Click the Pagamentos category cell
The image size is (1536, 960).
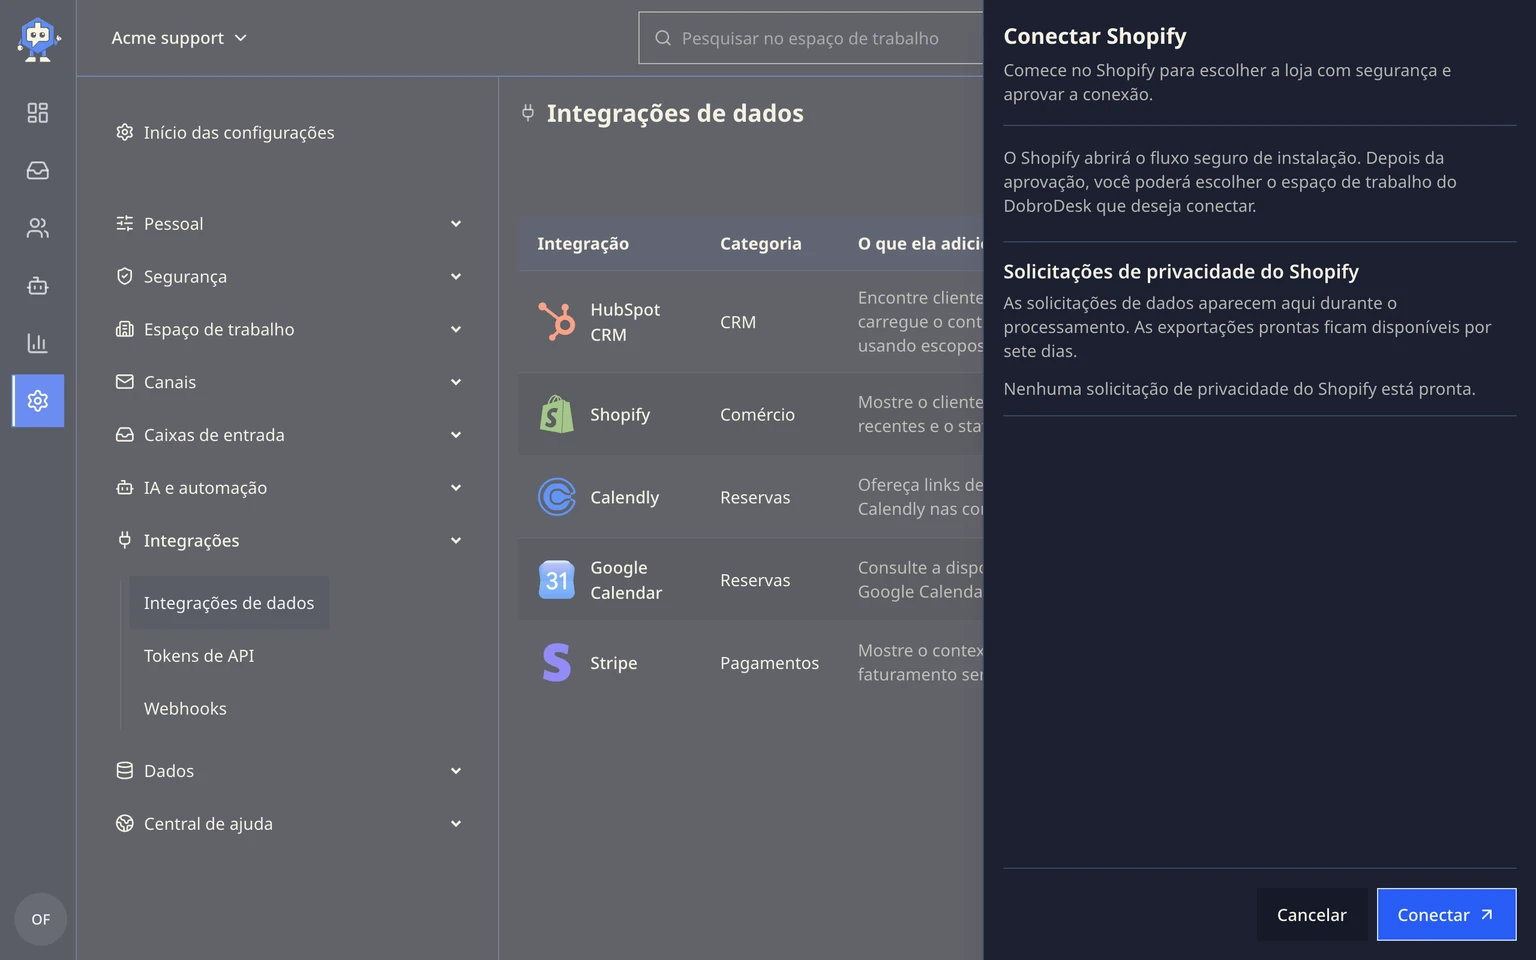tap(769, 663)
